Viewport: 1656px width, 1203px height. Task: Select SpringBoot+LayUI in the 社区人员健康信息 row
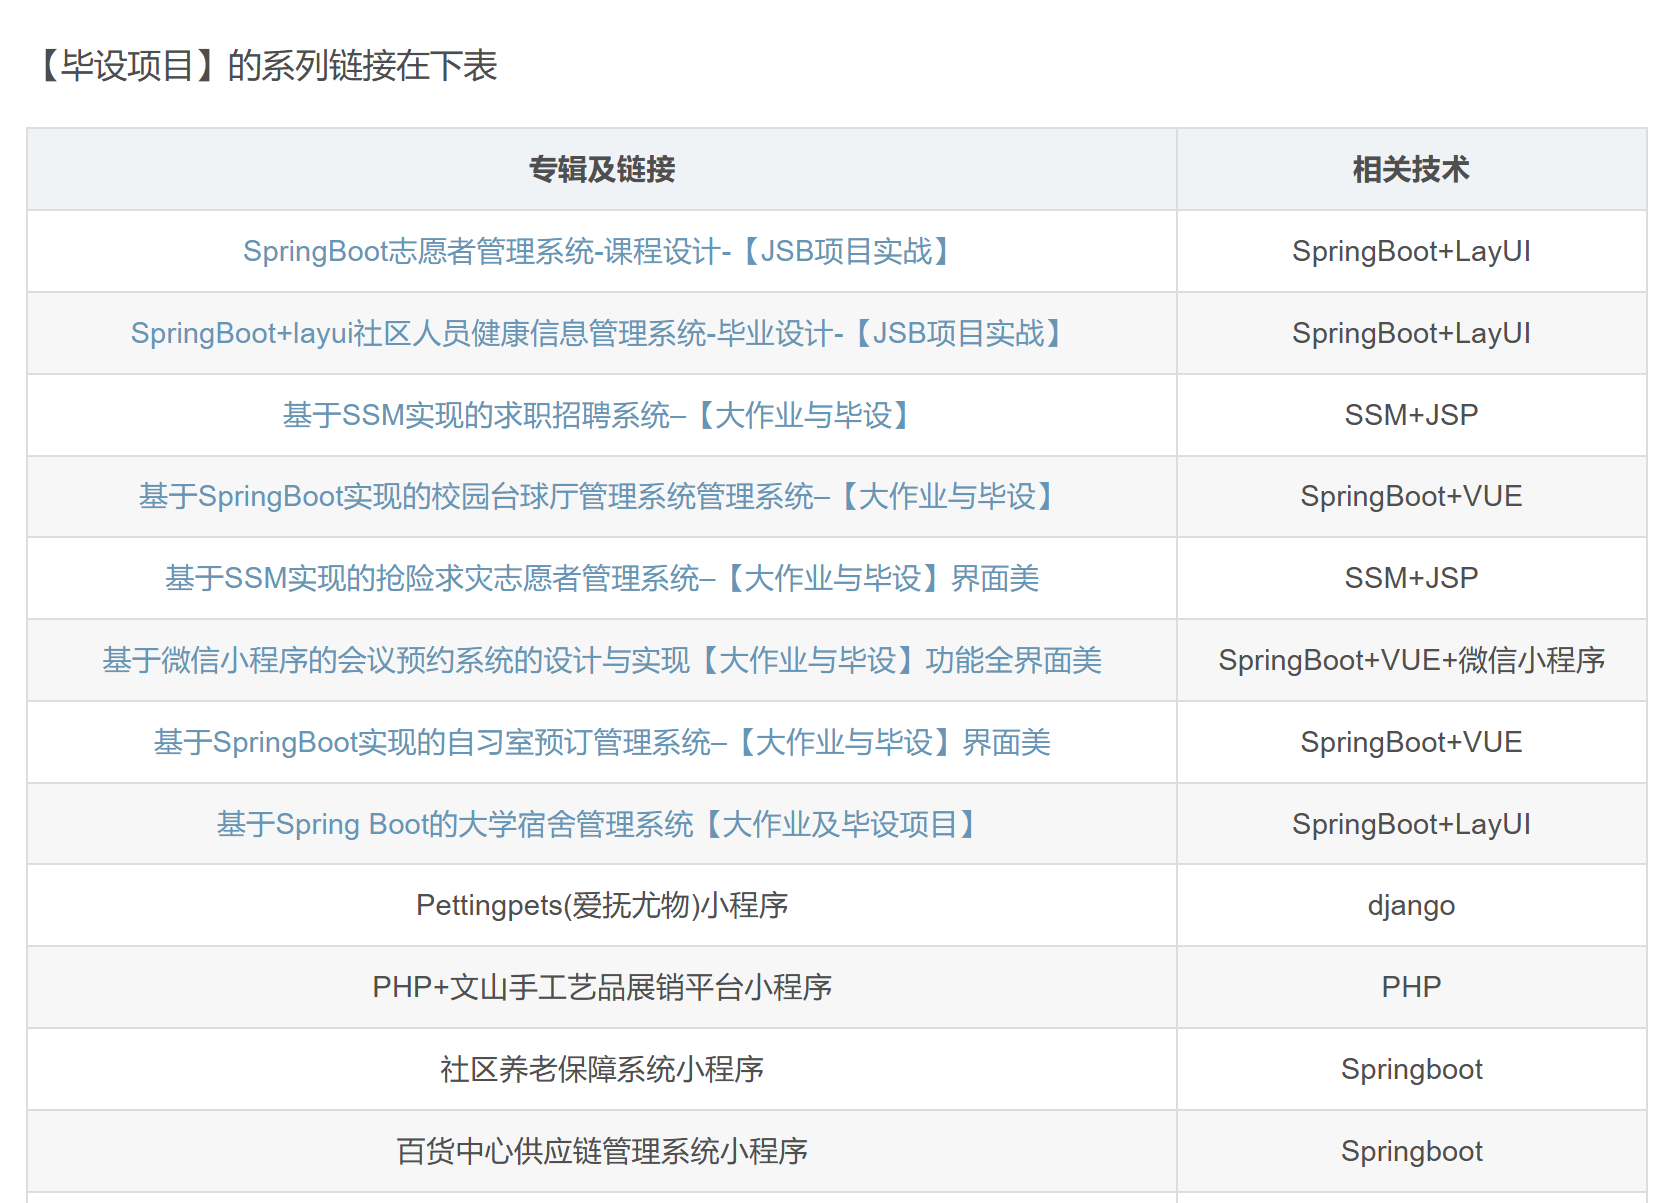[x=1411, y=333]
